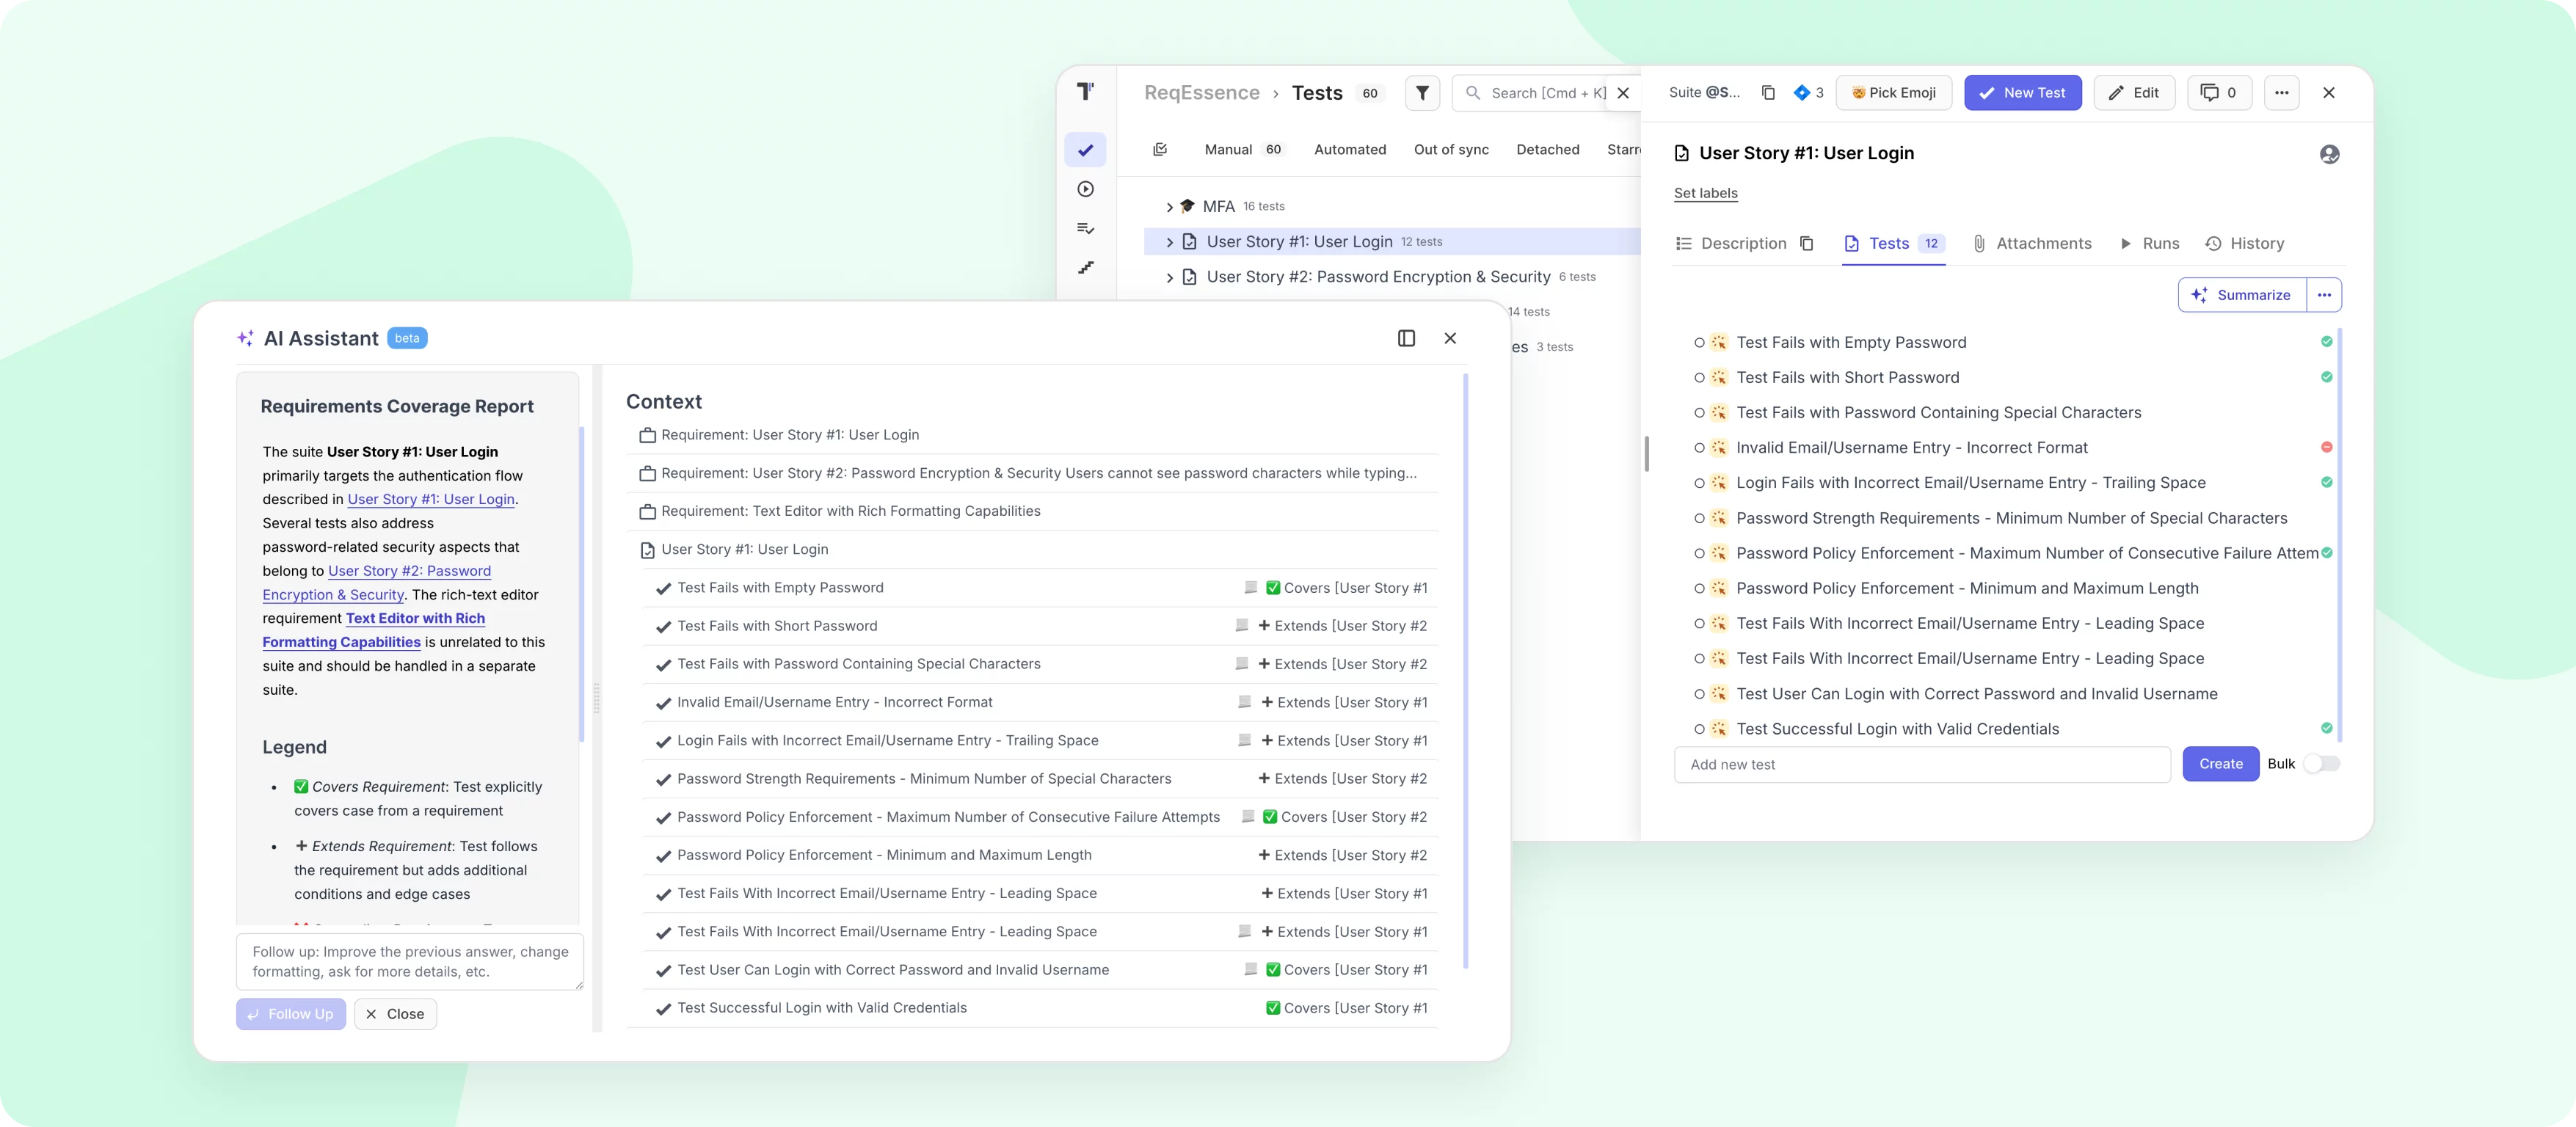
Task: Expand the MFA suite
Action: pos(1169,207)
